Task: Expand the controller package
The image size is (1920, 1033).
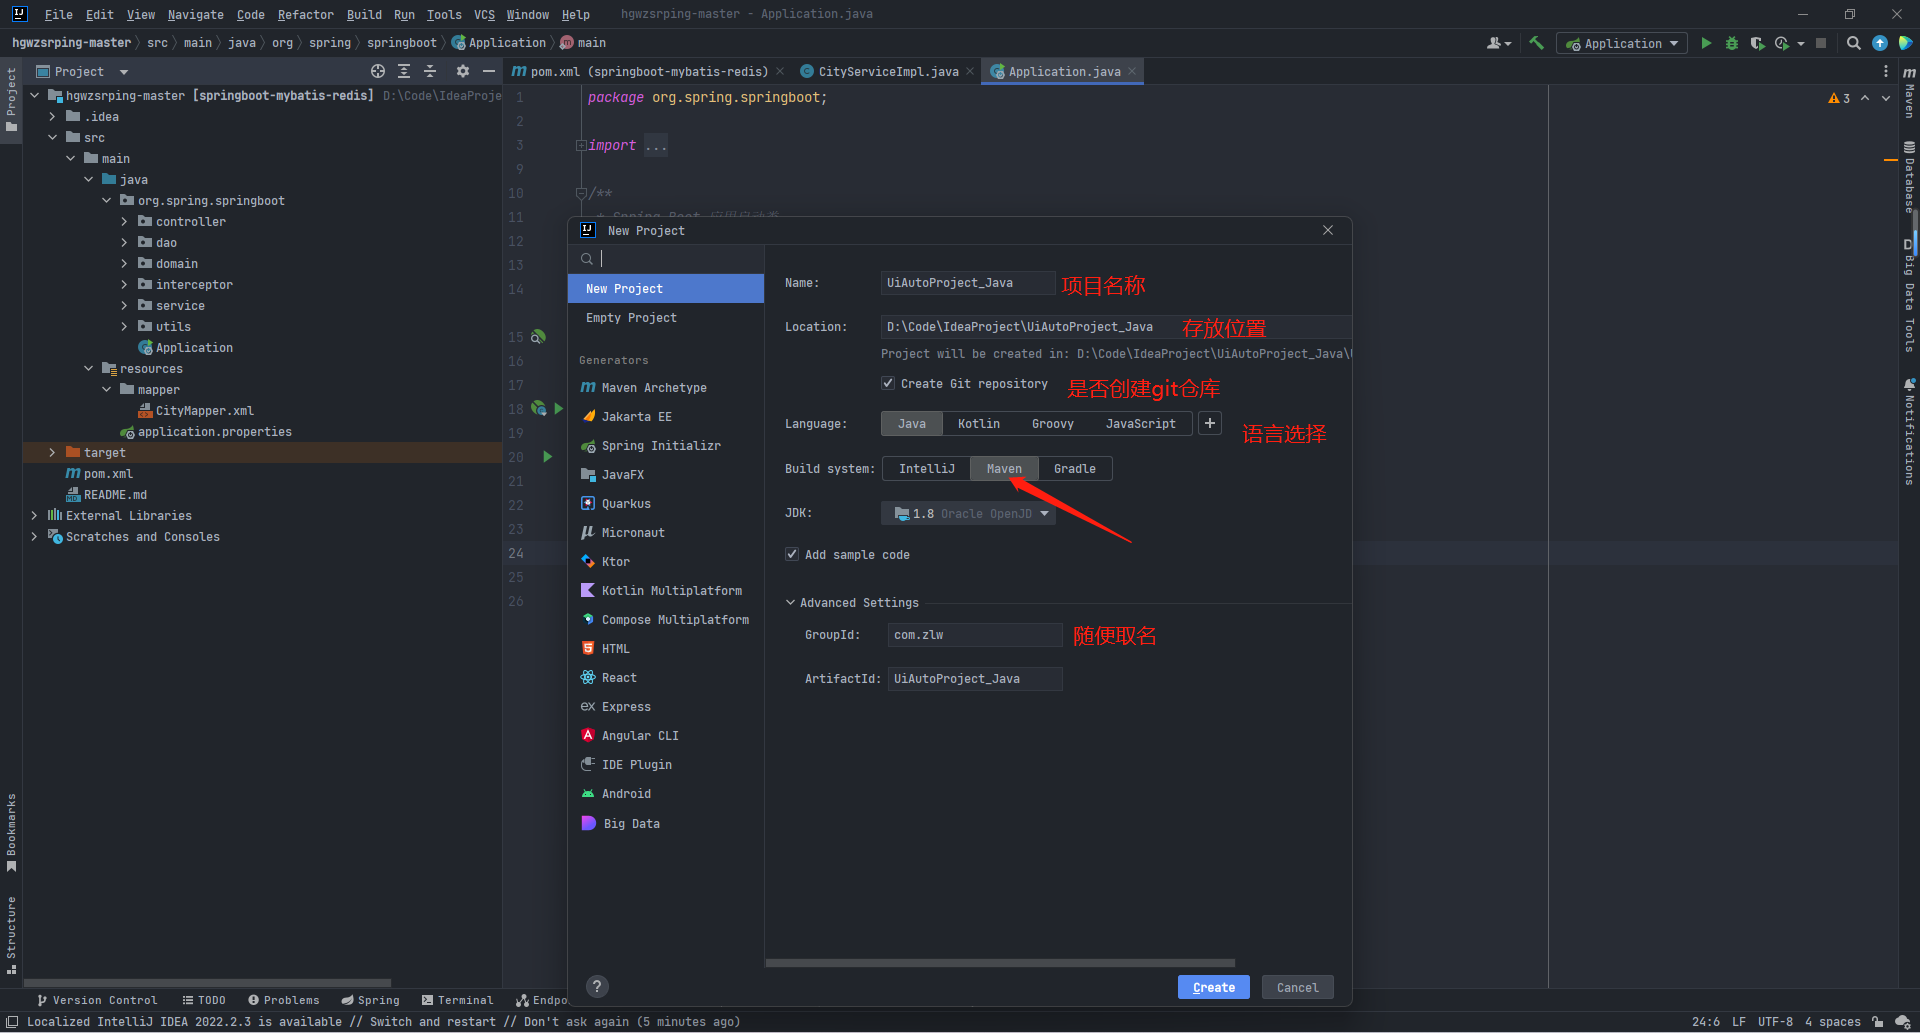Action: [124, 222]
